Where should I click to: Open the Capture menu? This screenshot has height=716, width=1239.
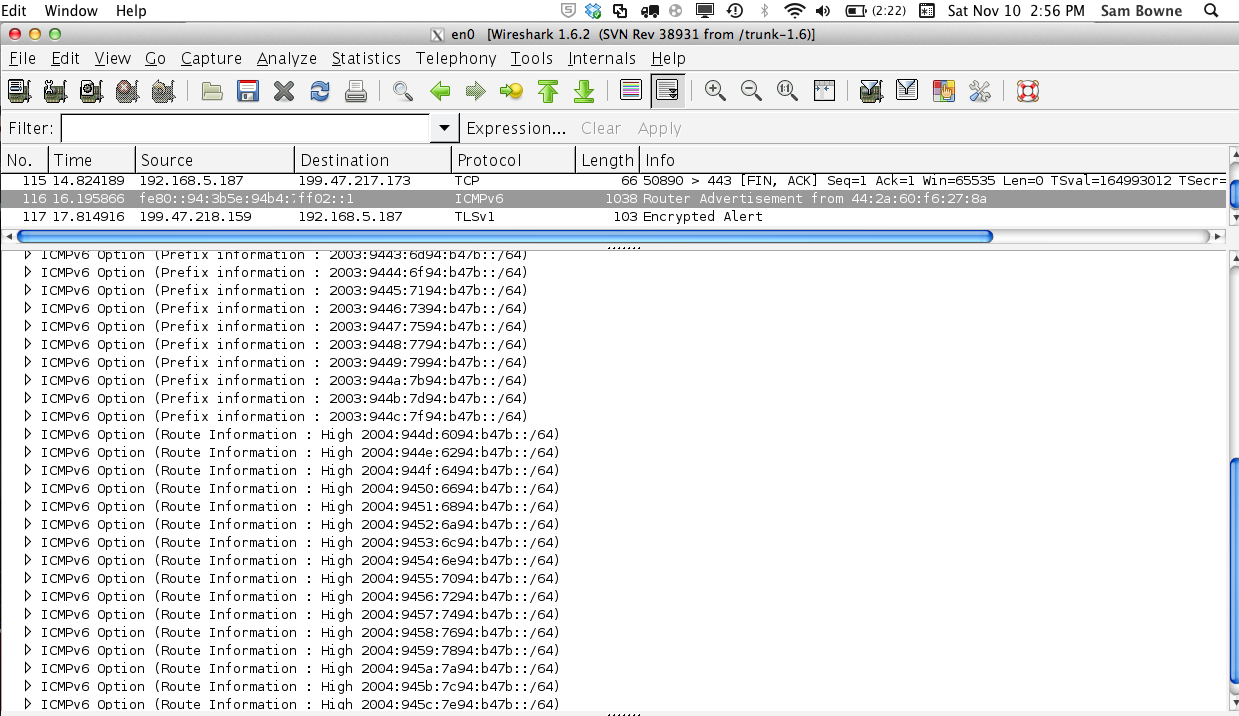[x=211, y=58]
